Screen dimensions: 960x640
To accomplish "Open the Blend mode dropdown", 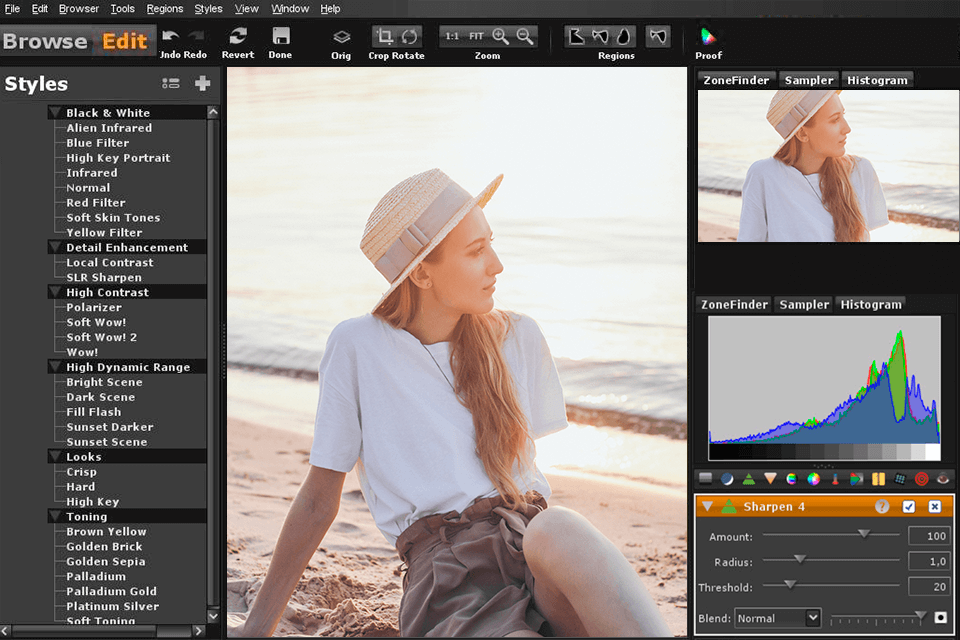I will [778, 618].
